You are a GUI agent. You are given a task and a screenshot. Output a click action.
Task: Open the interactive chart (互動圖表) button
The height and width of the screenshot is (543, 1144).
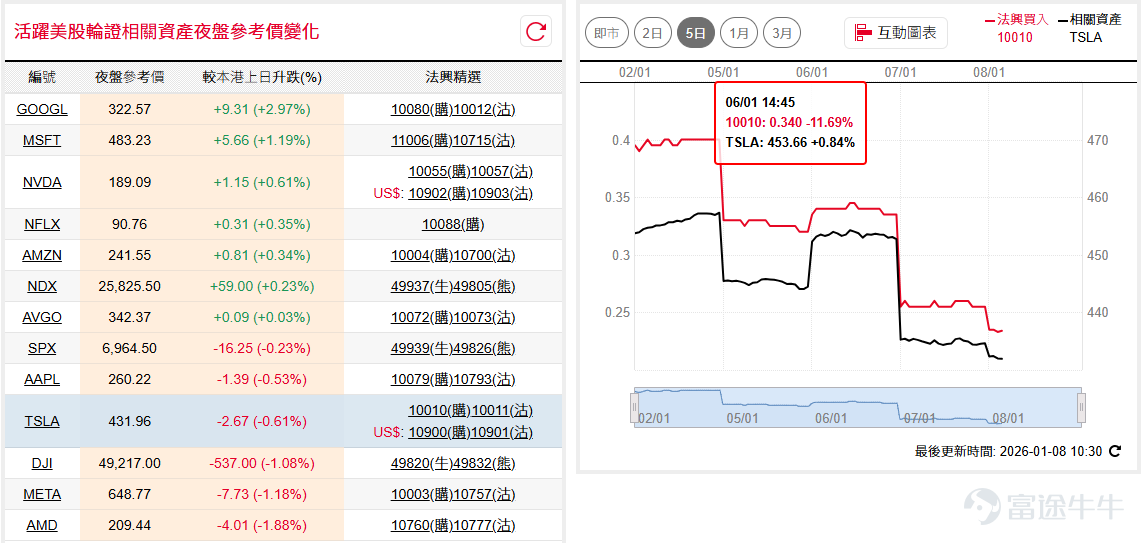tap(896, 33)
